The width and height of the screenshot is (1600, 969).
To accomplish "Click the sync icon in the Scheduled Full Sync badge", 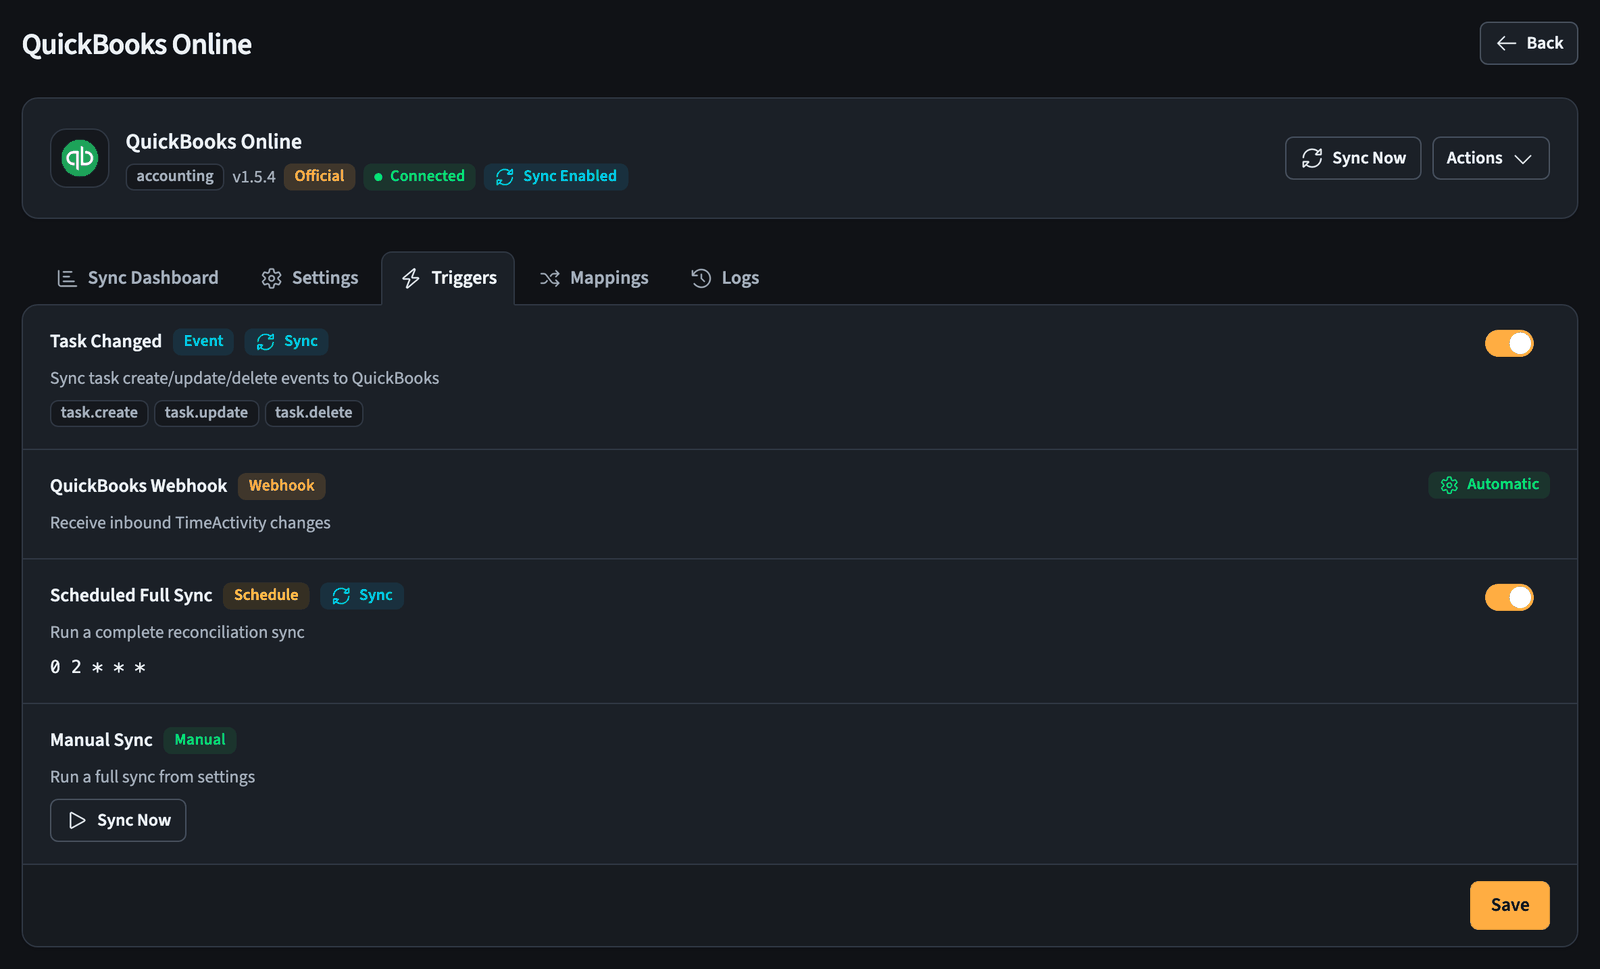I will [341, 596].
